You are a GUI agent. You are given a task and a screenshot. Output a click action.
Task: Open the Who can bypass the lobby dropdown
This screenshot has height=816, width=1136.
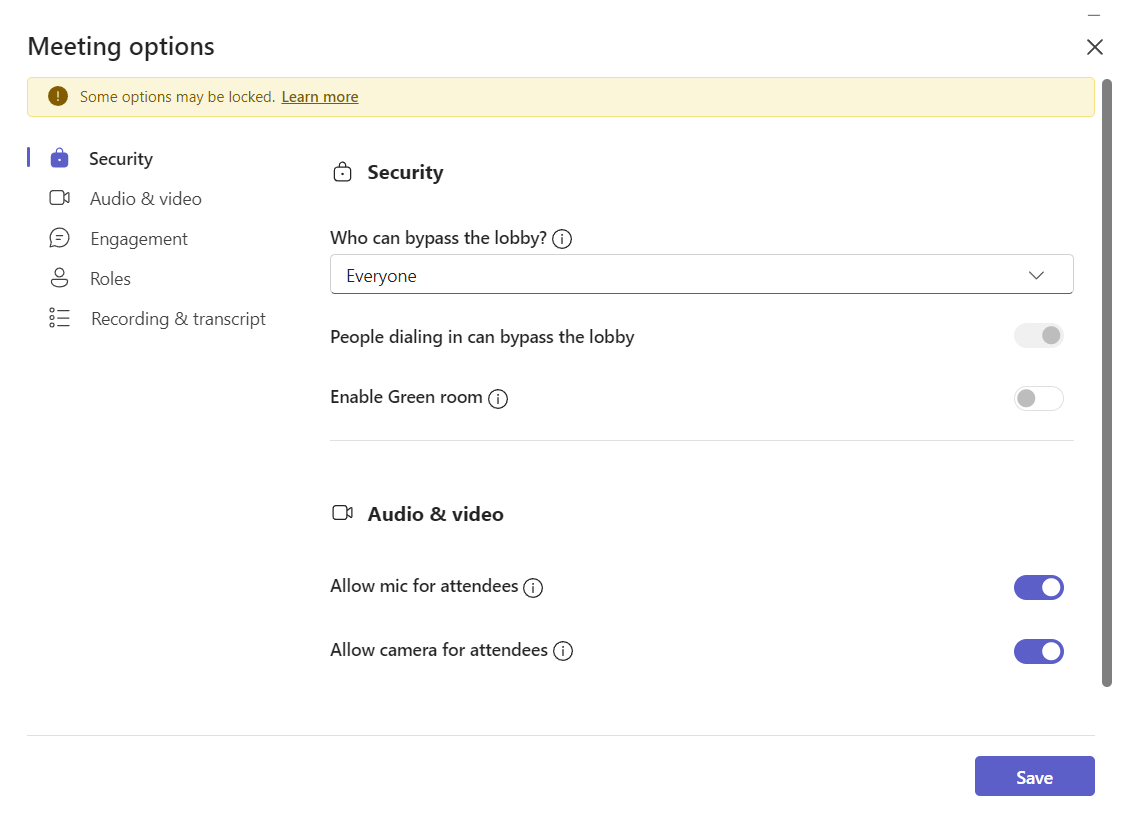coord(700,274)
